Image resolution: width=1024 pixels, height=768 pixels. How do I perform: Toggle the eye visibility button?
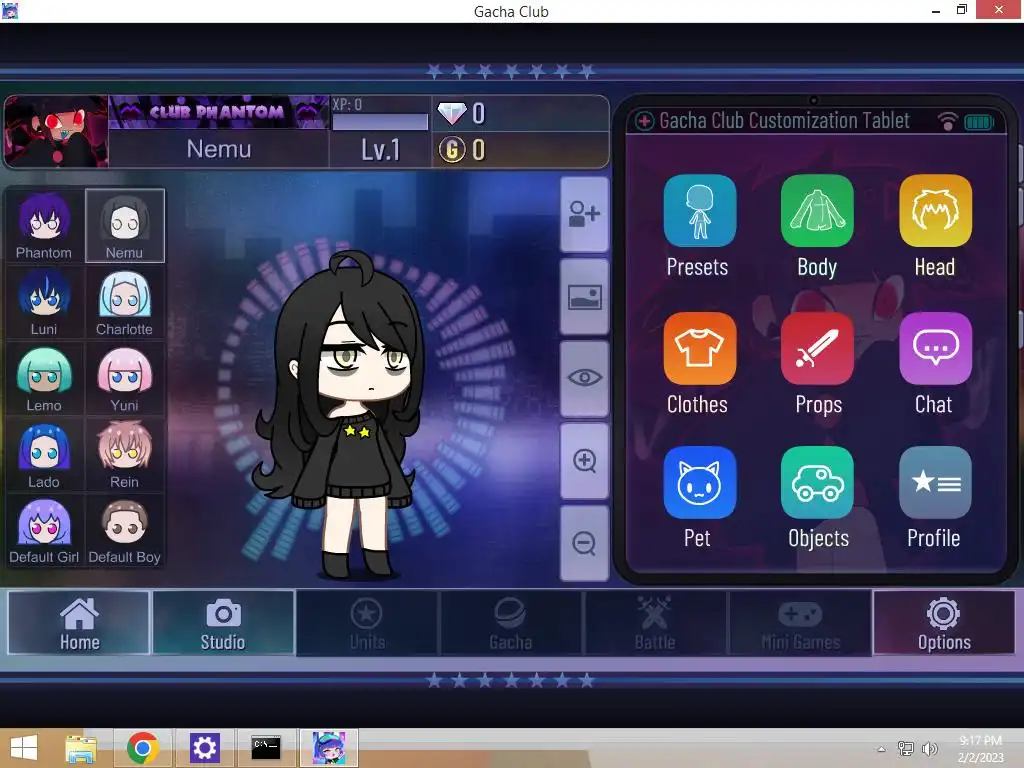coord(584,378)
